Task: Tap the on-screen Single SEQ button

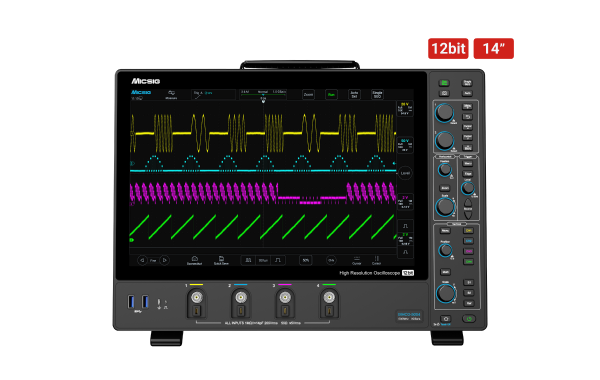Action: 377,95
